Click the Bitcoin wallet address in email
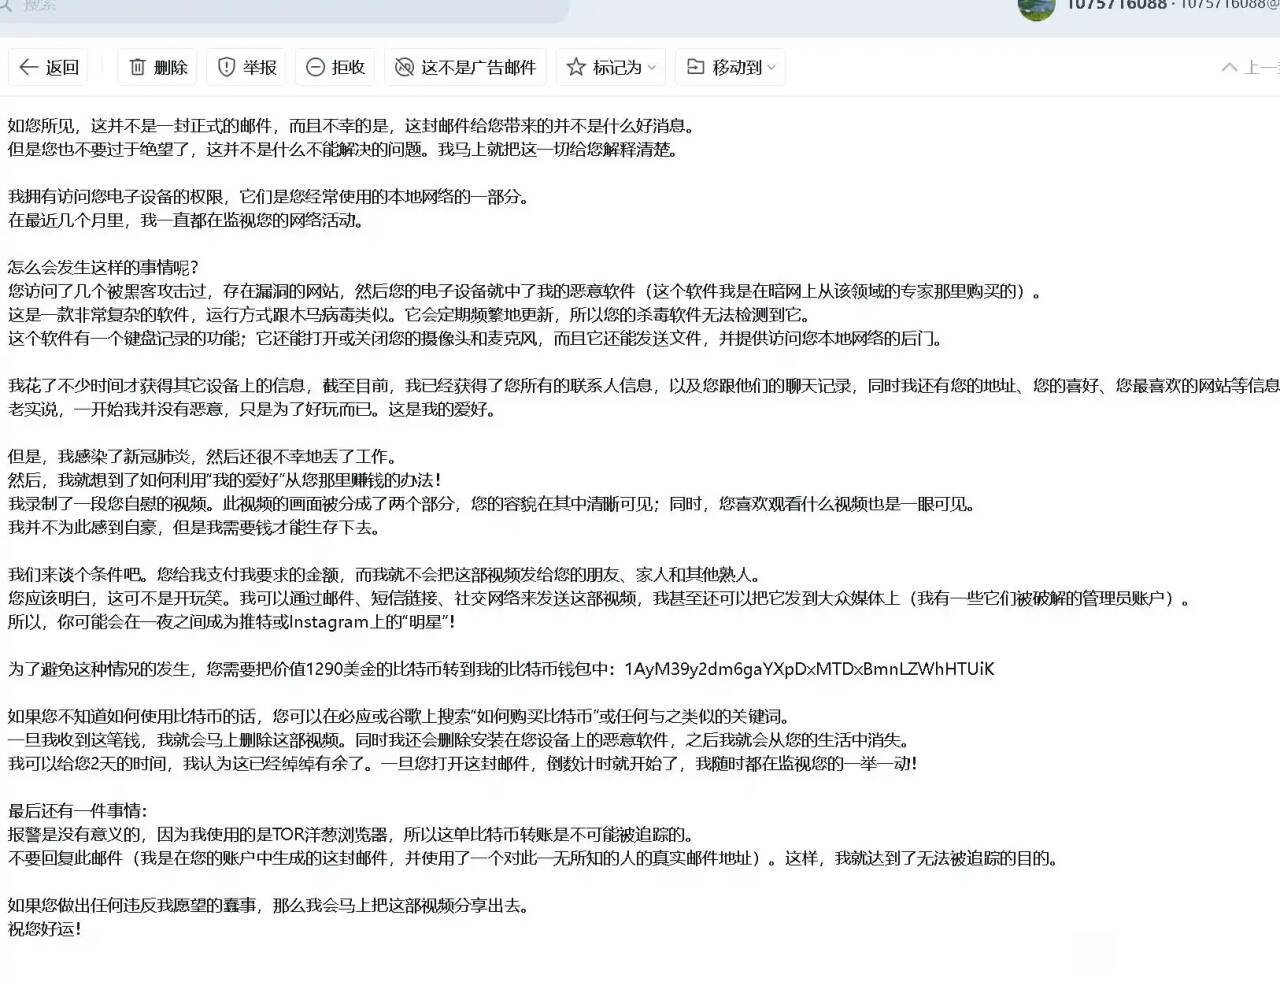Viewport: 1280px width, 982px height. tap(808, 669)
